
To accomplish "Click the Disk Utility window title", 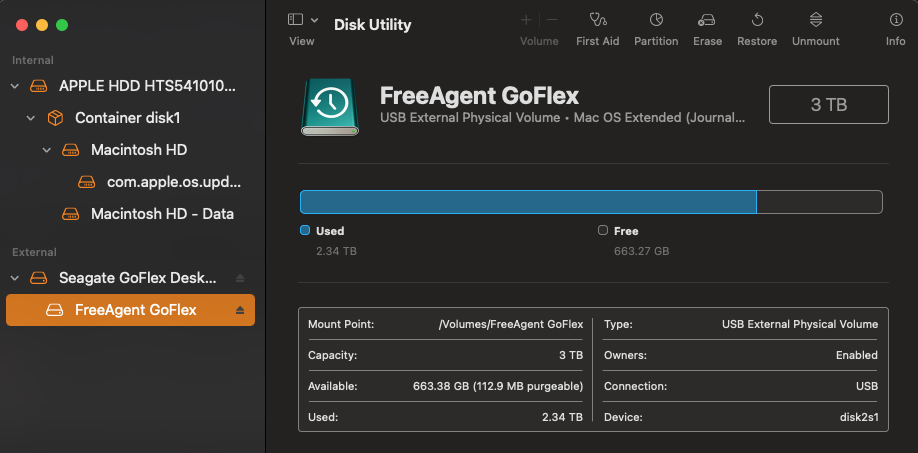I will 372,25.
